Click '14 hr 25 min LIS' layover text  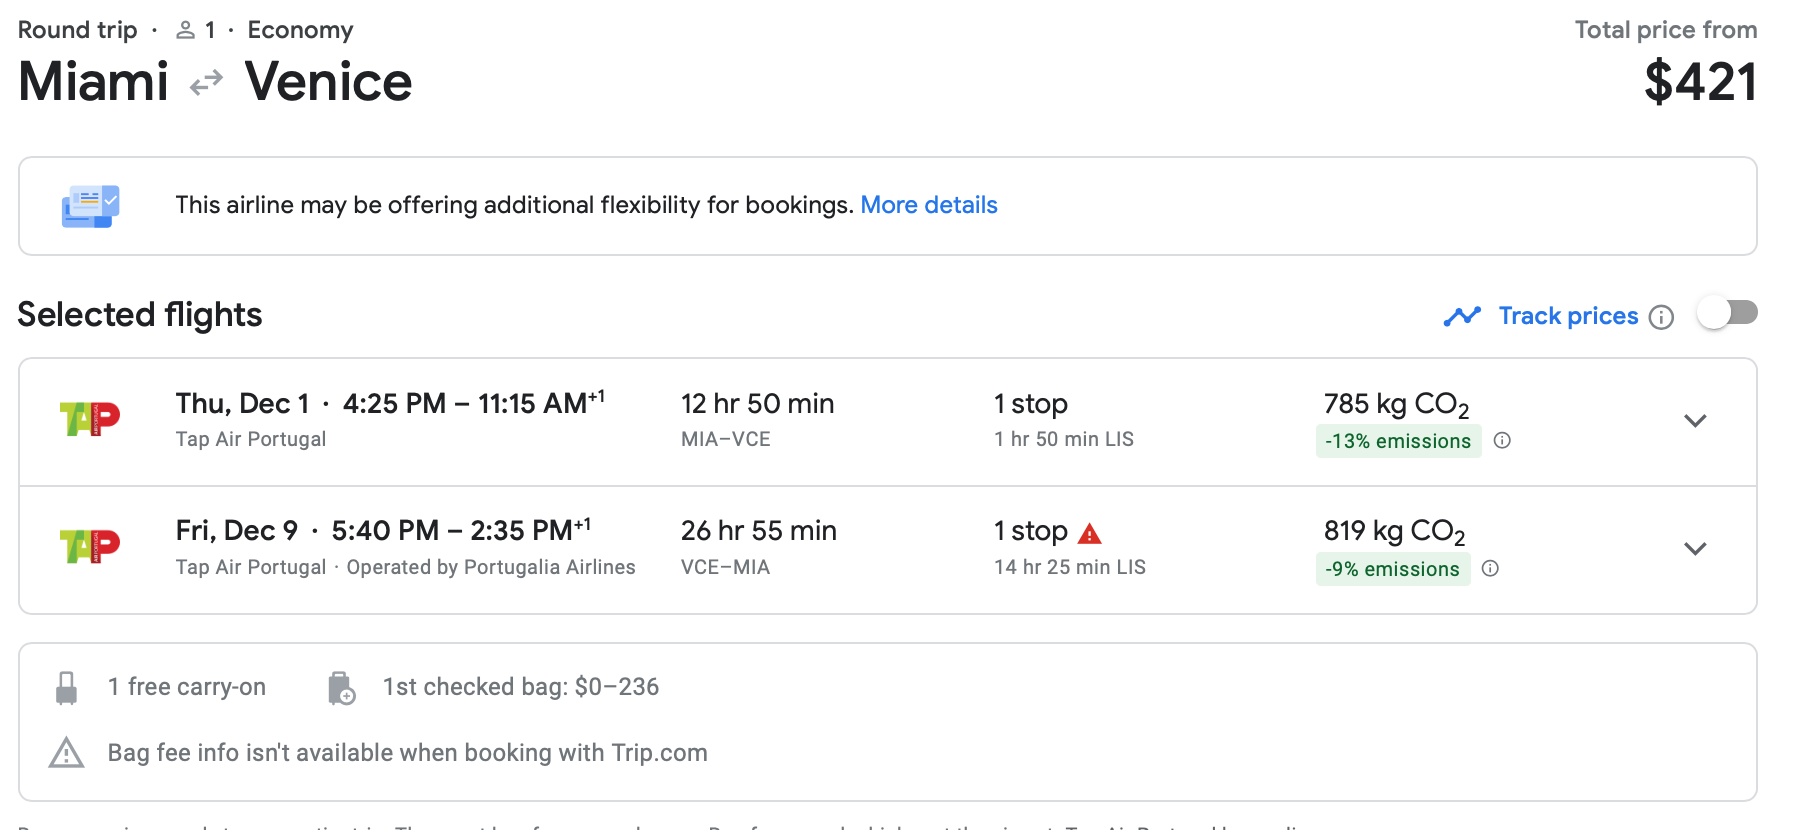point(1070,567)
